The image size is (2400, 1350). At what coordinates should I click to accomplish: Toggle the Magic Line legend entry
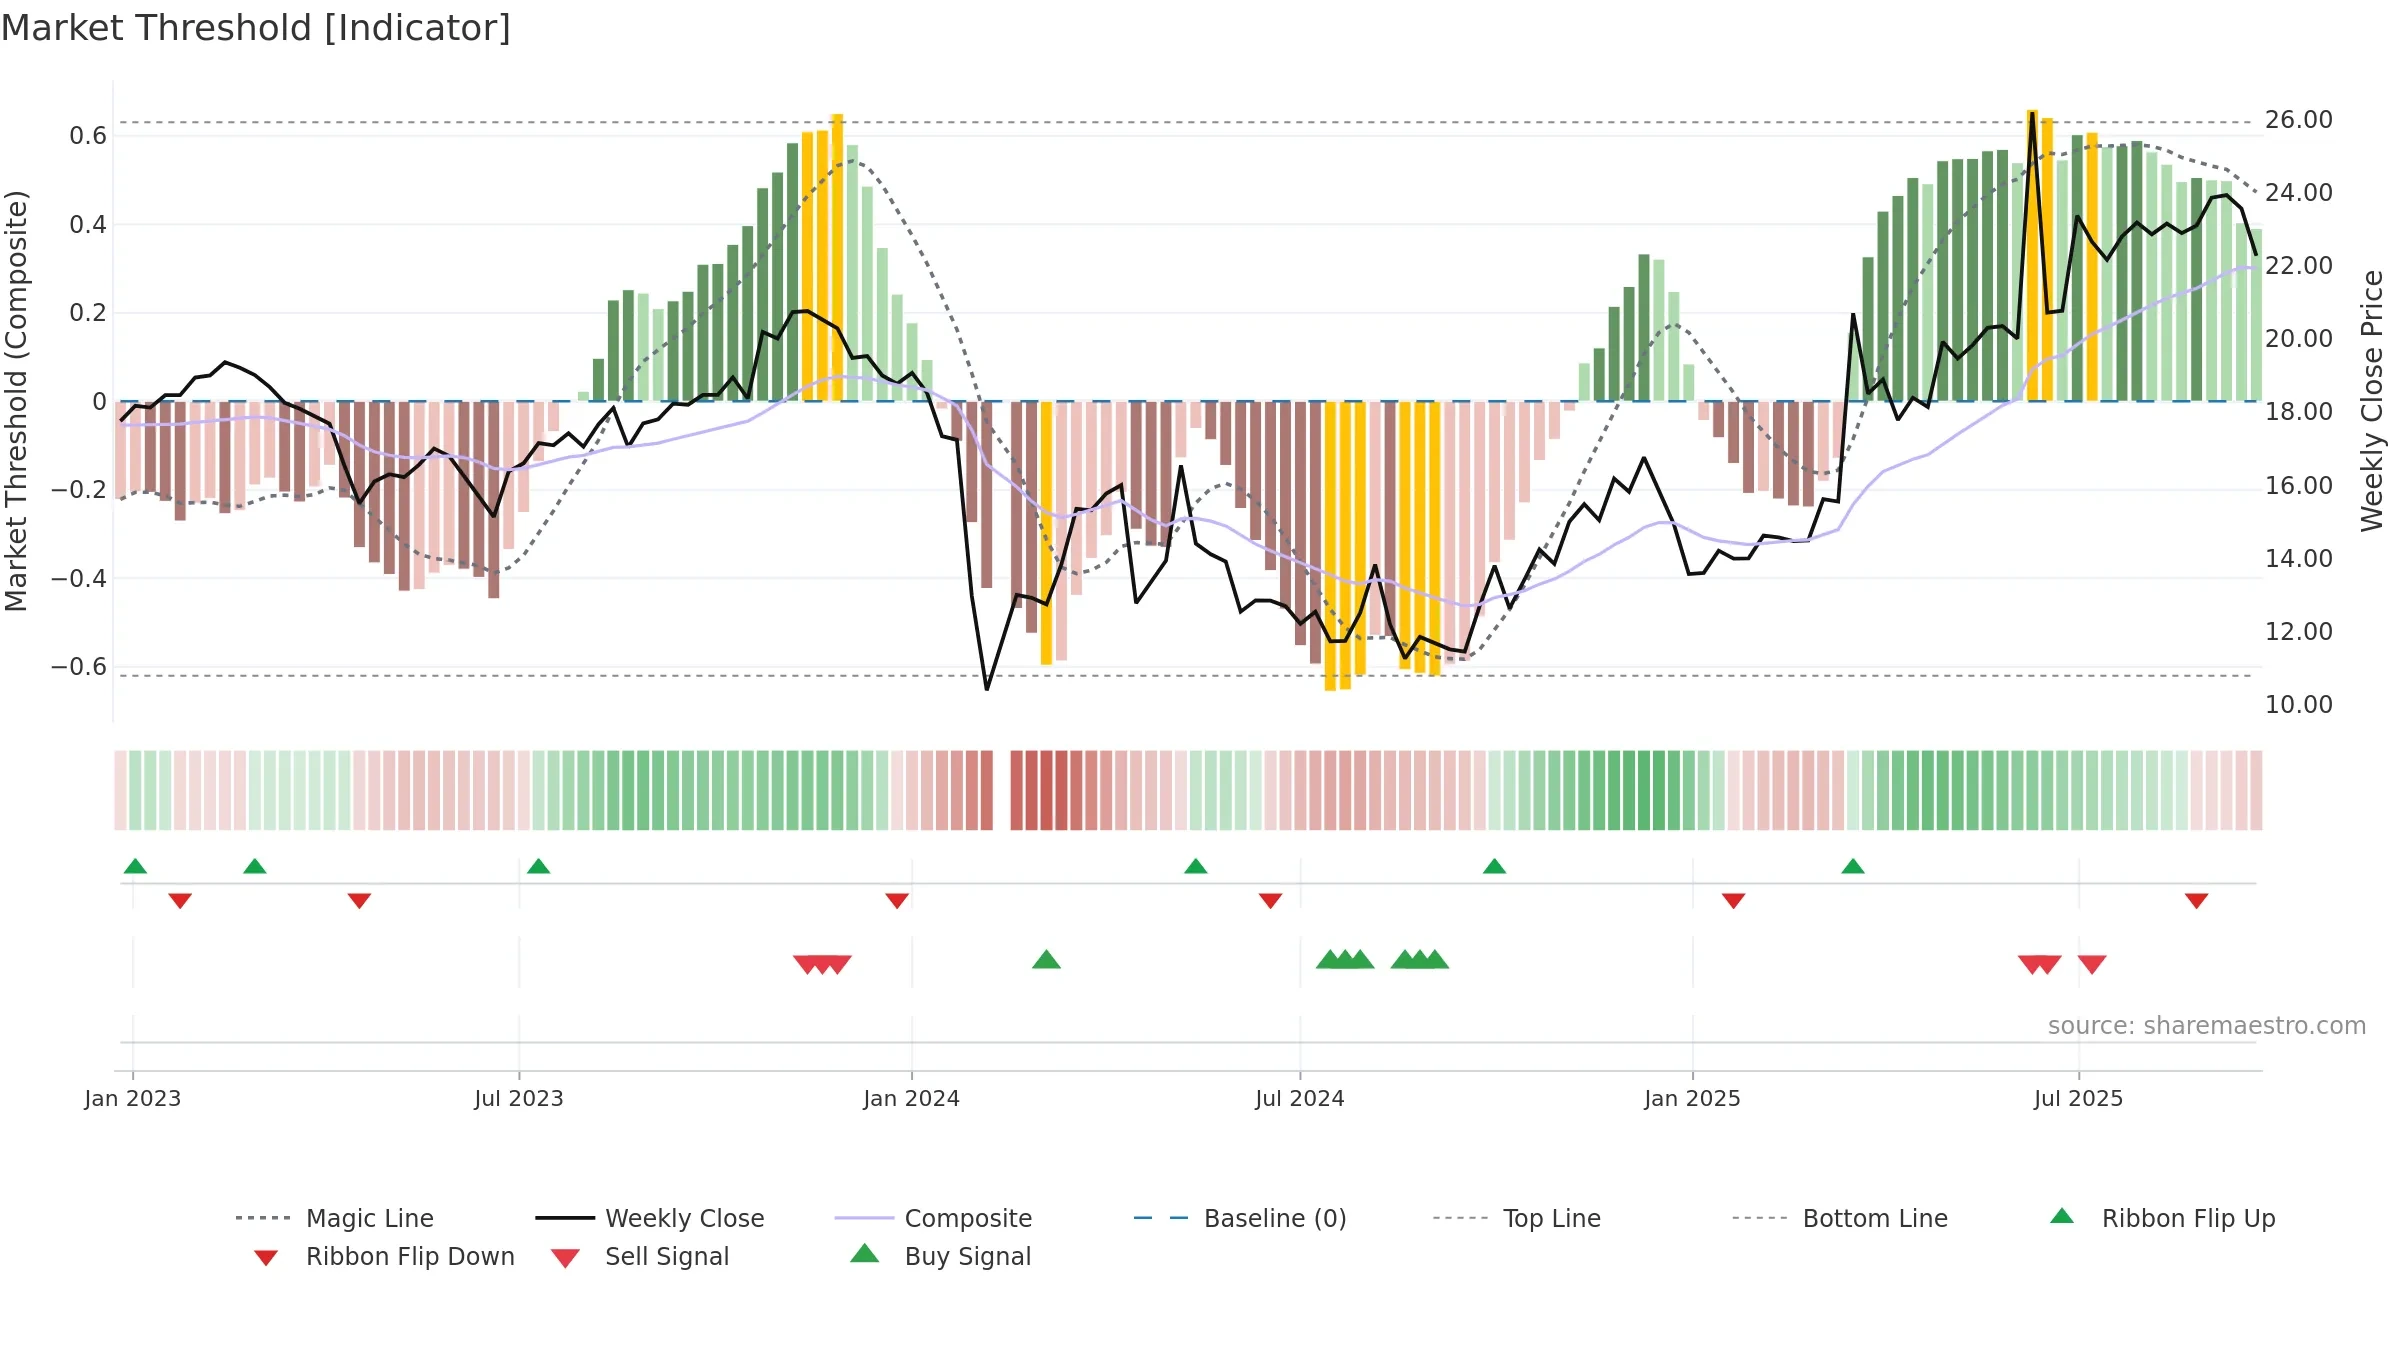click(x=334, y=1218)
